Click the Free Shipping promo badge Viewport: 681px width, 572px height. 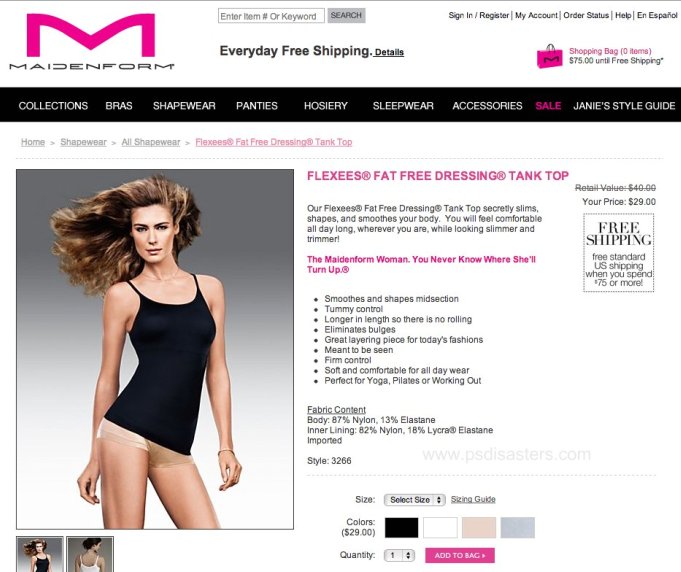pos(618,253)
